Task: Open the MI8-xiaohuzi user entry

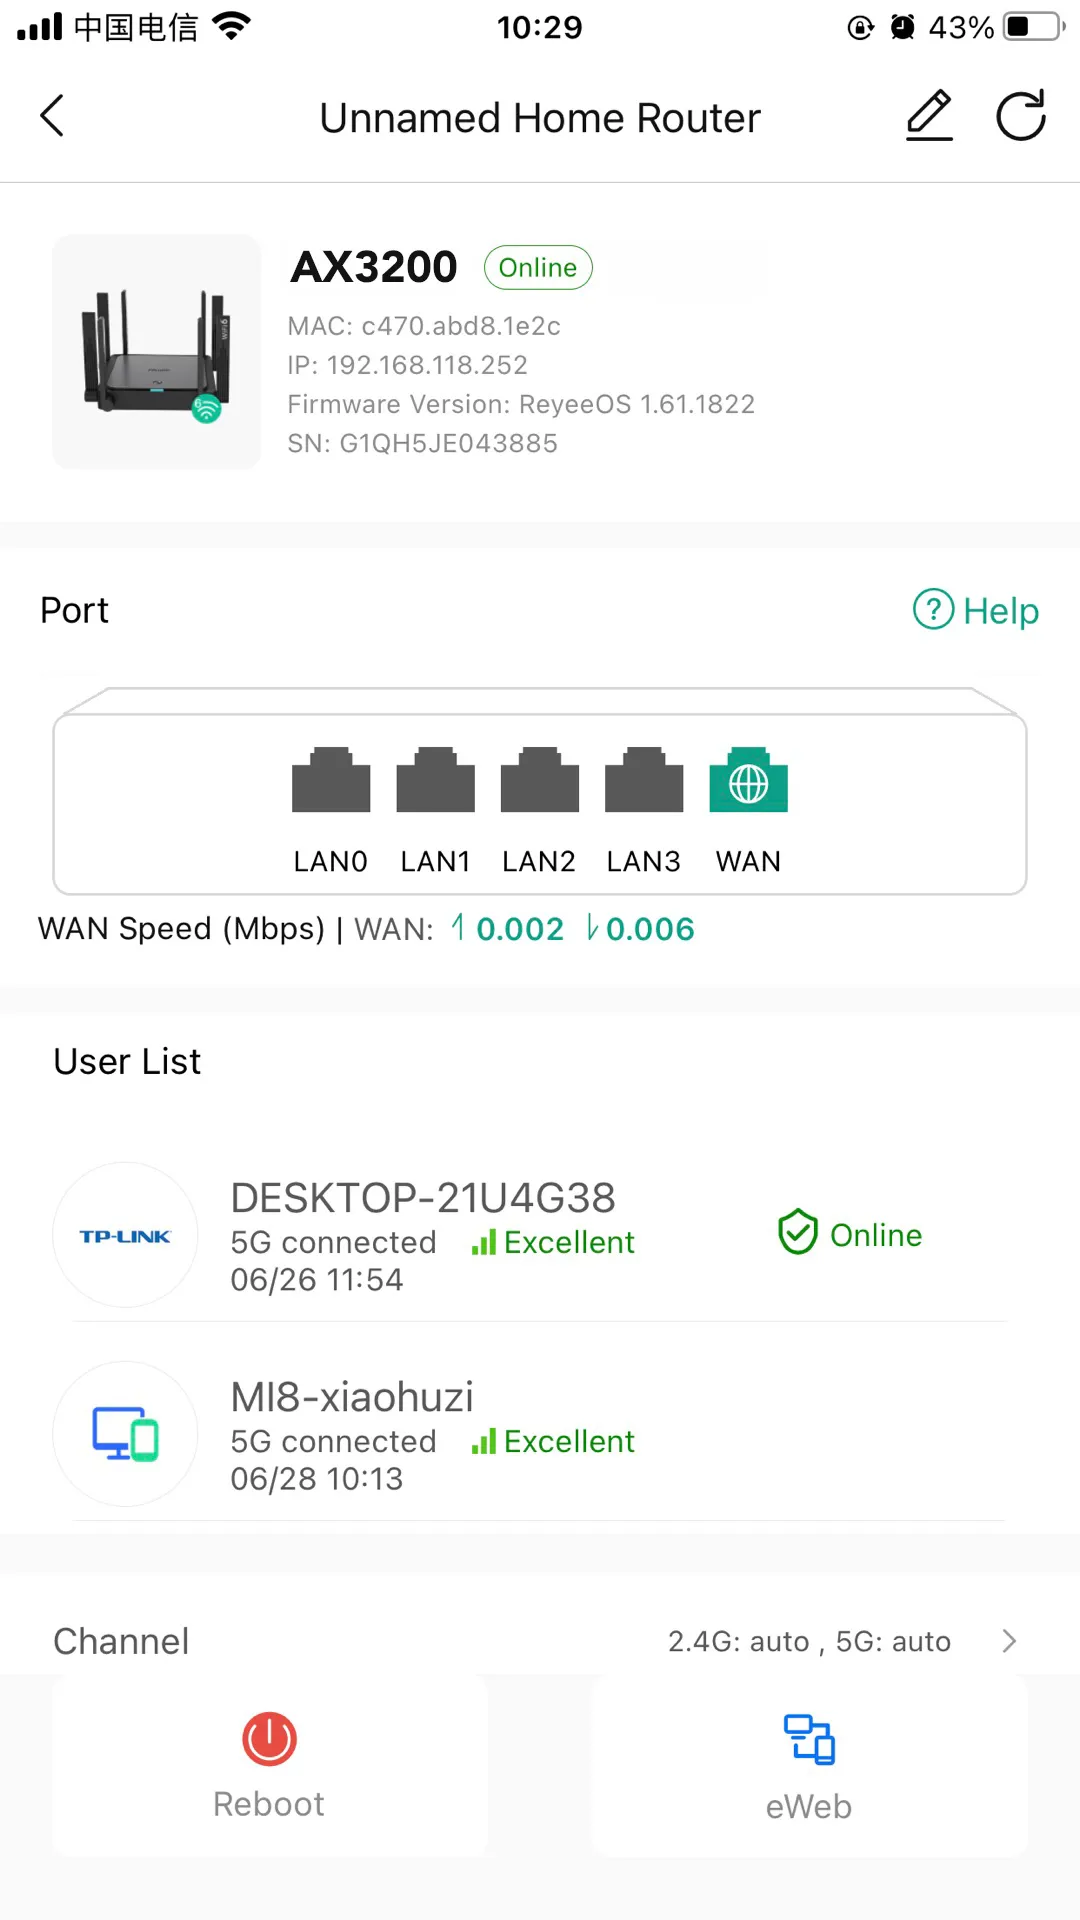Action: [540, 1434]
